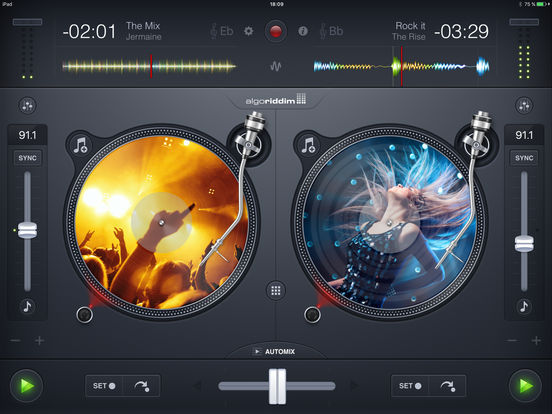This screenshot has width=552, height=414.
Task: Add a track to the right turntable
Action: [x=309, y=145]
